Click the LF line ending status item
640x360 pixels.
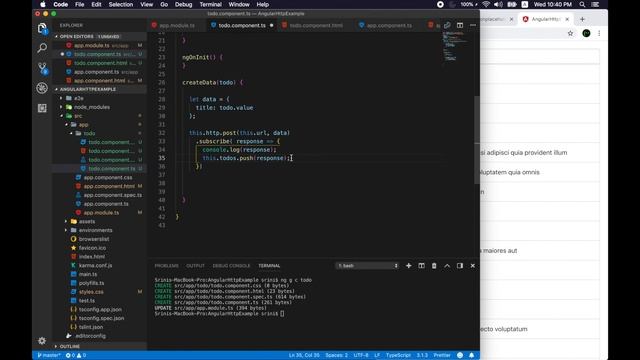point(377,355)
